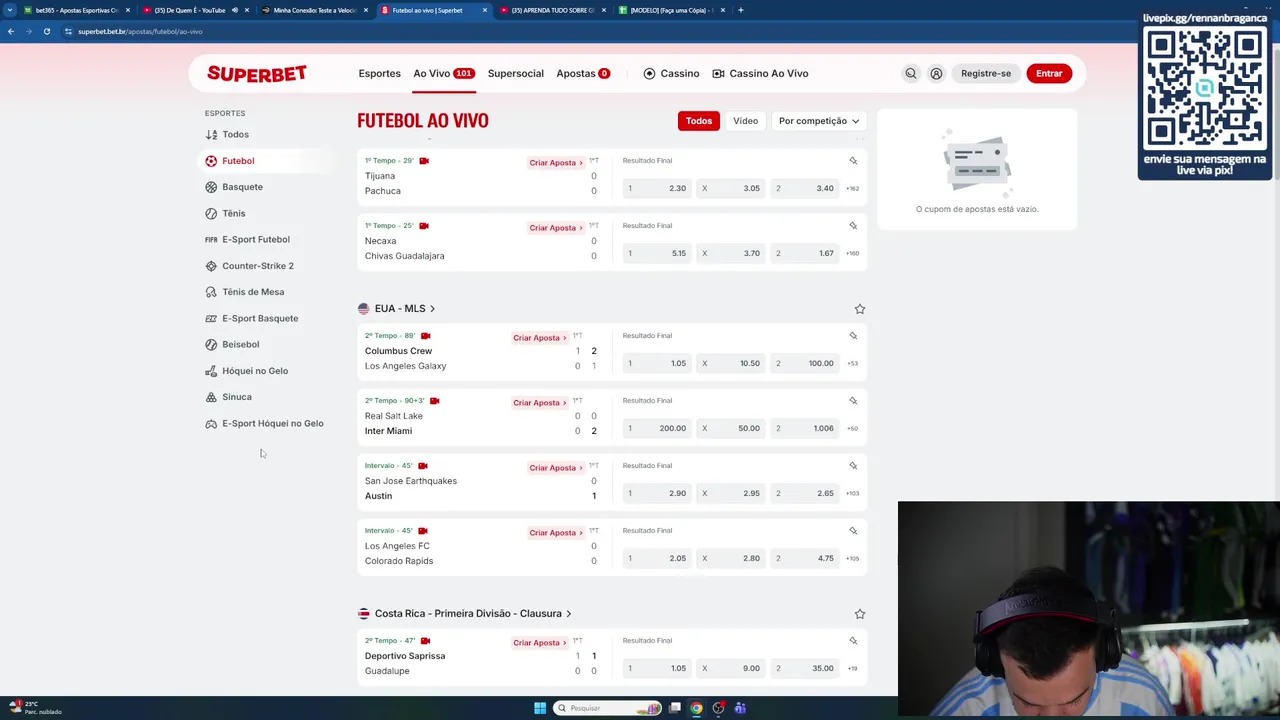Go to Cassino section
The width and height of the screenshot is (1280, 720).
click(671, 73)
